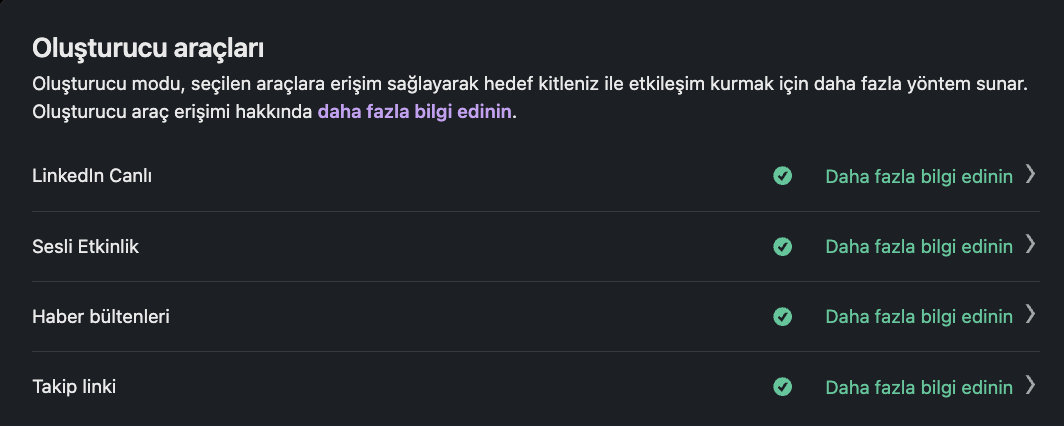Follow the purple daha fazla bilgi edinin link
The image size is (1064, 426).
click(x=415, y=112)
